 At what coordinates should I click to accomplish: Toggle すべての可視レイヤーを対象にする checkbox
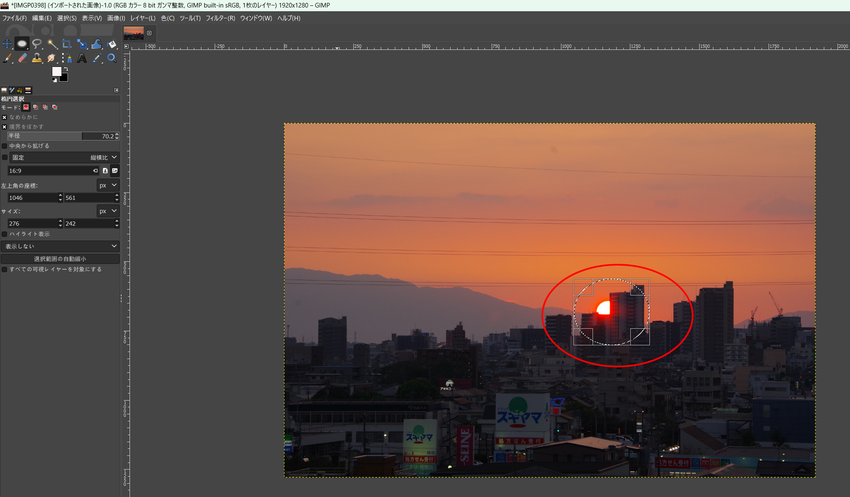4,269
